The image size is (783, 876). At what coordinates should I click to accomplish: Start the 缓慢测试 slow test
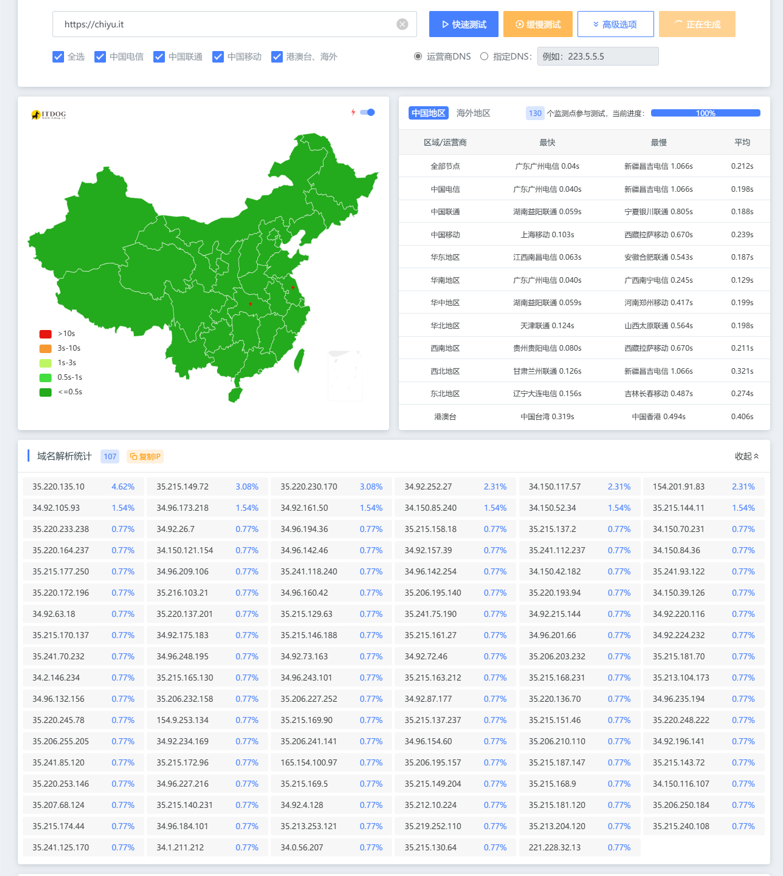[x=538, y=24]
